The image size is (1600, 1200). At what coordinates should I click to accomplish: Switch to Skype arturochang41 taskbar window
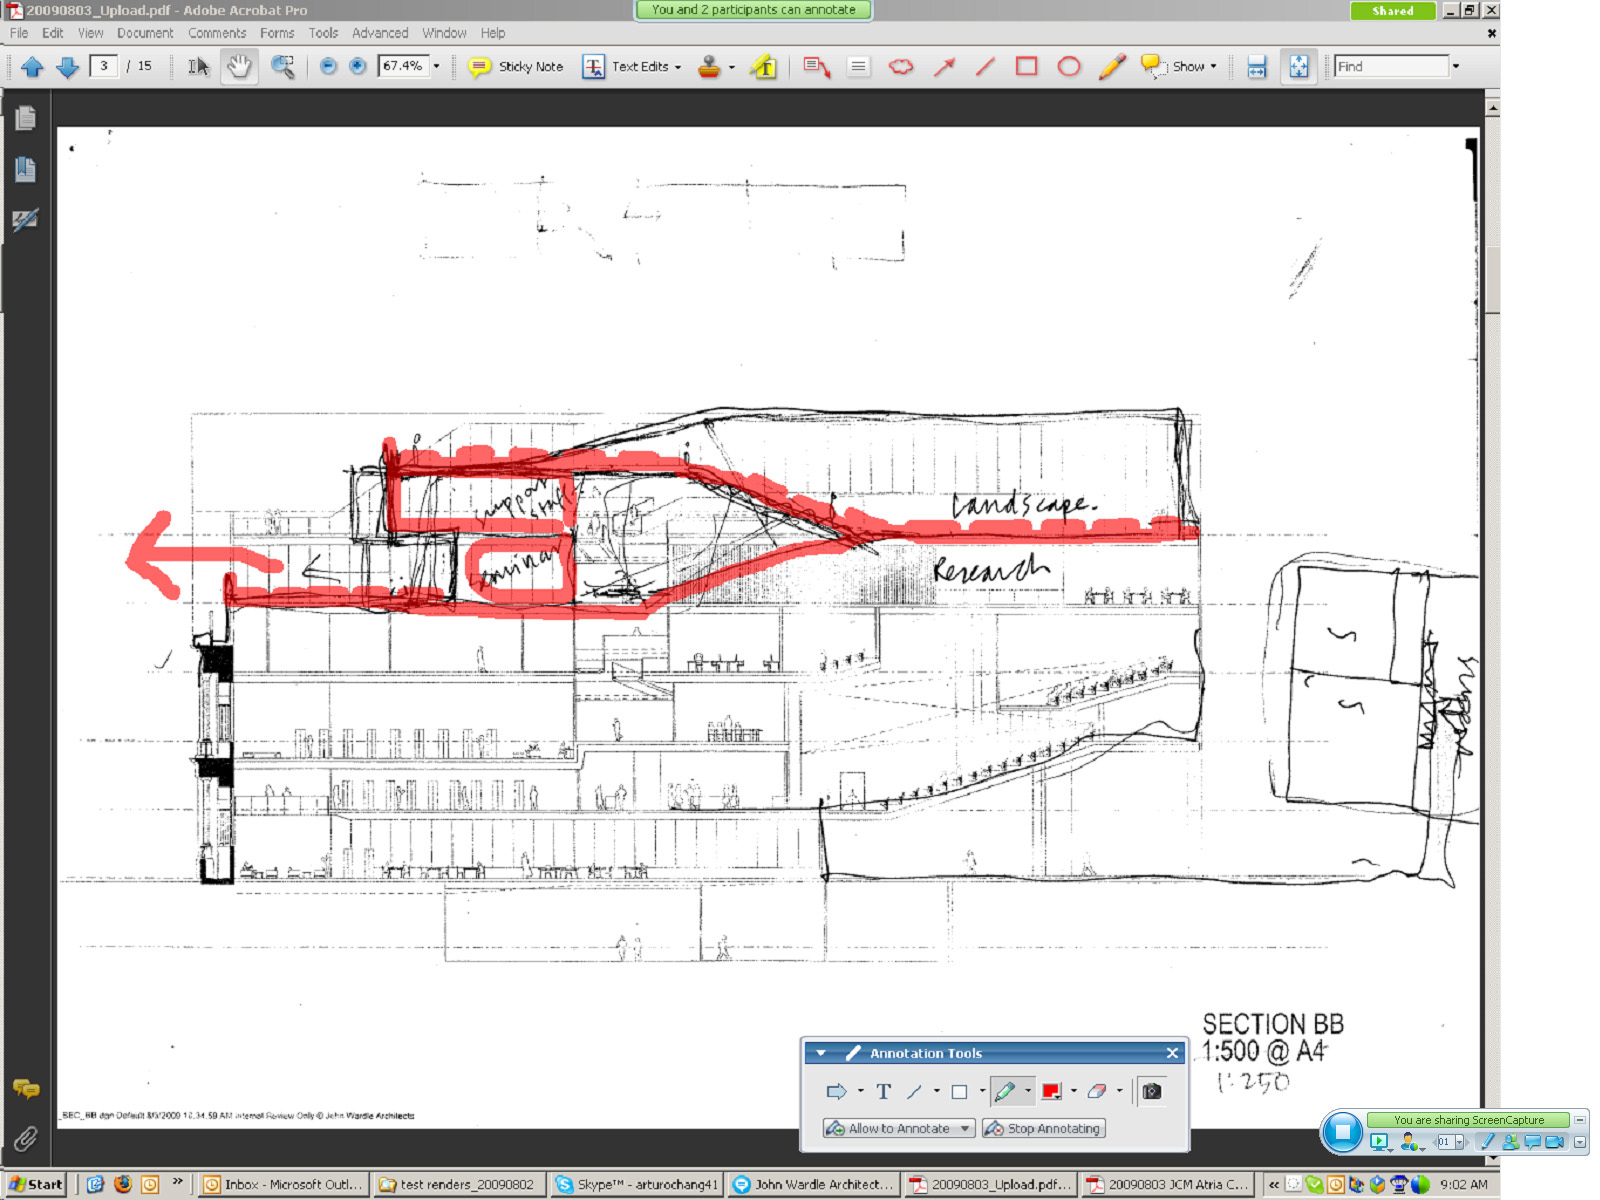point(636,1184)
